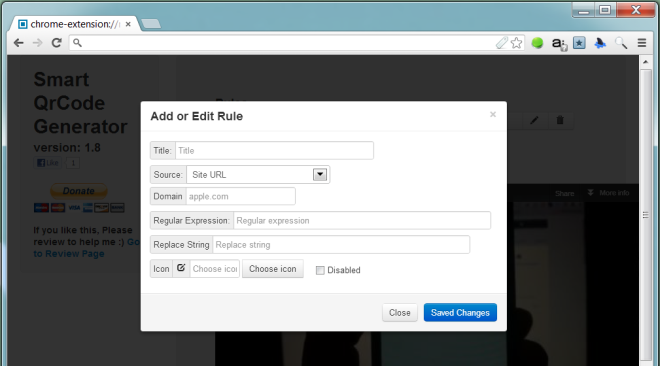Click the version: 1.8 text

coord(67,148)
